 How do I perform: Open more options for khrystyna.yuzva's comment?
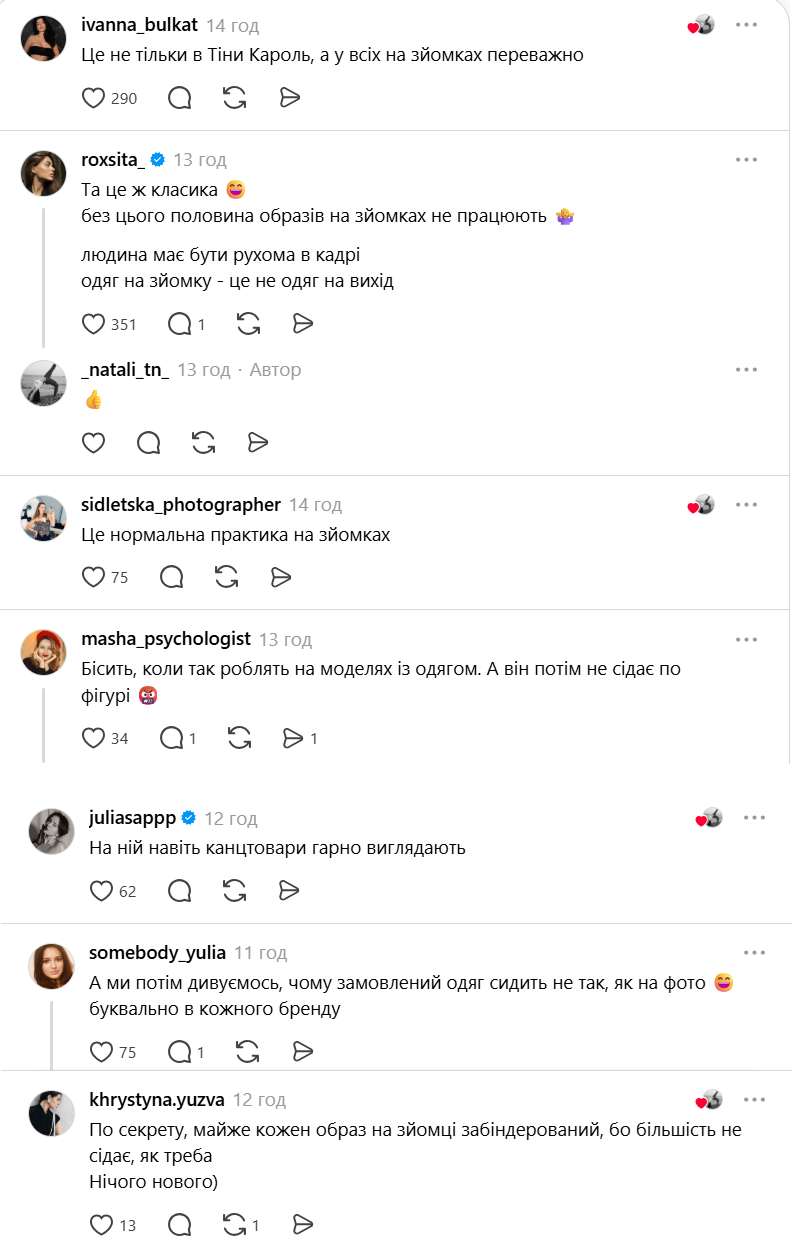click(754, 1100)
